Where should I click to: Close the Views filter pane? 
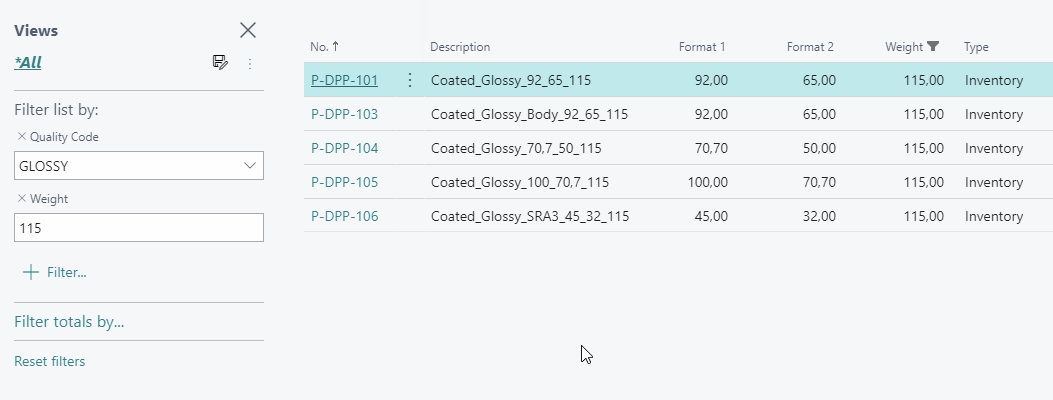tap(248, 30)
